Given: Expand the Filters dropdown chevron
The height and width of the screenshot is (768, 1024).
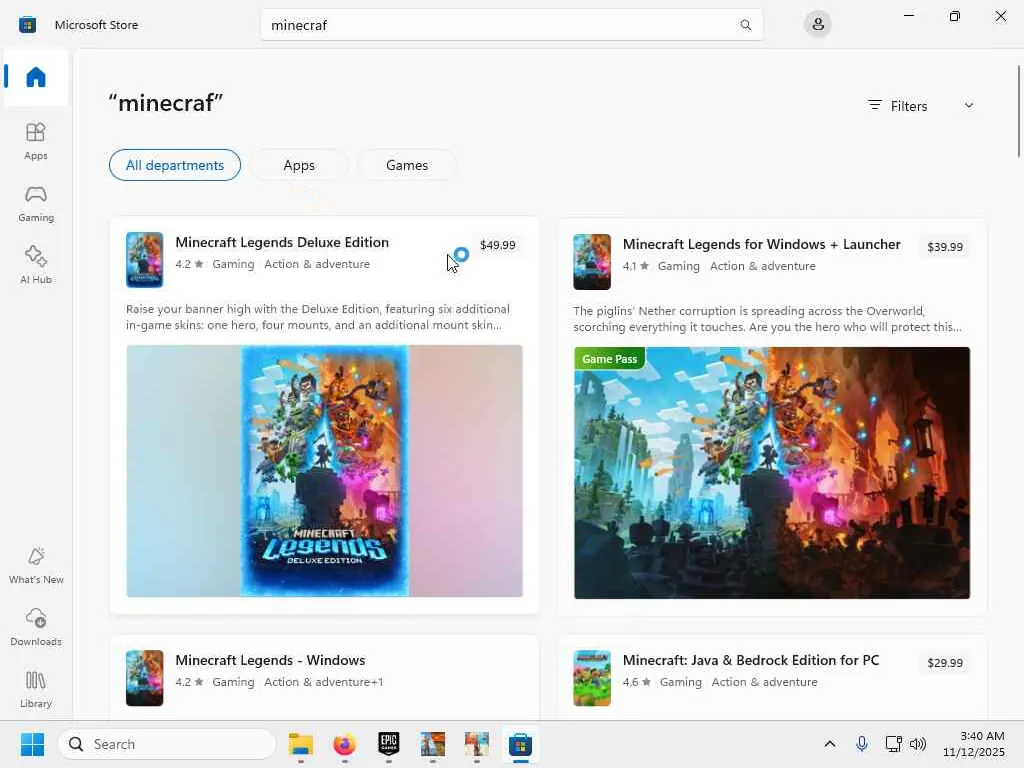Looking at the screenshot, I should pos(968,105).
